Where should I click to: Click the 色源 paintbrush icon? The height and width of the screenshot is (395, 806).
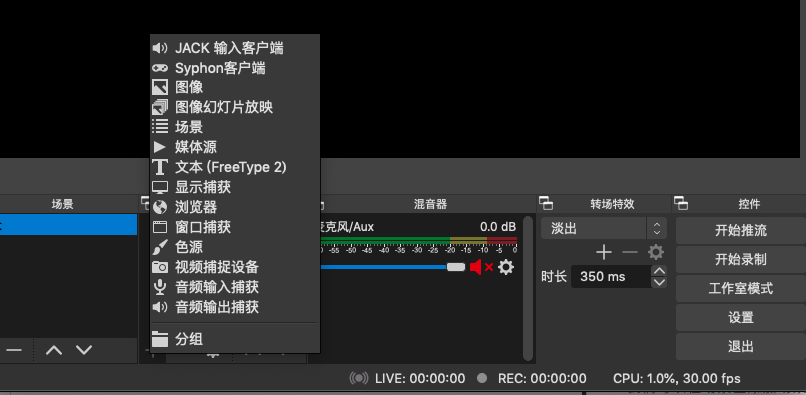click(160, 247)
